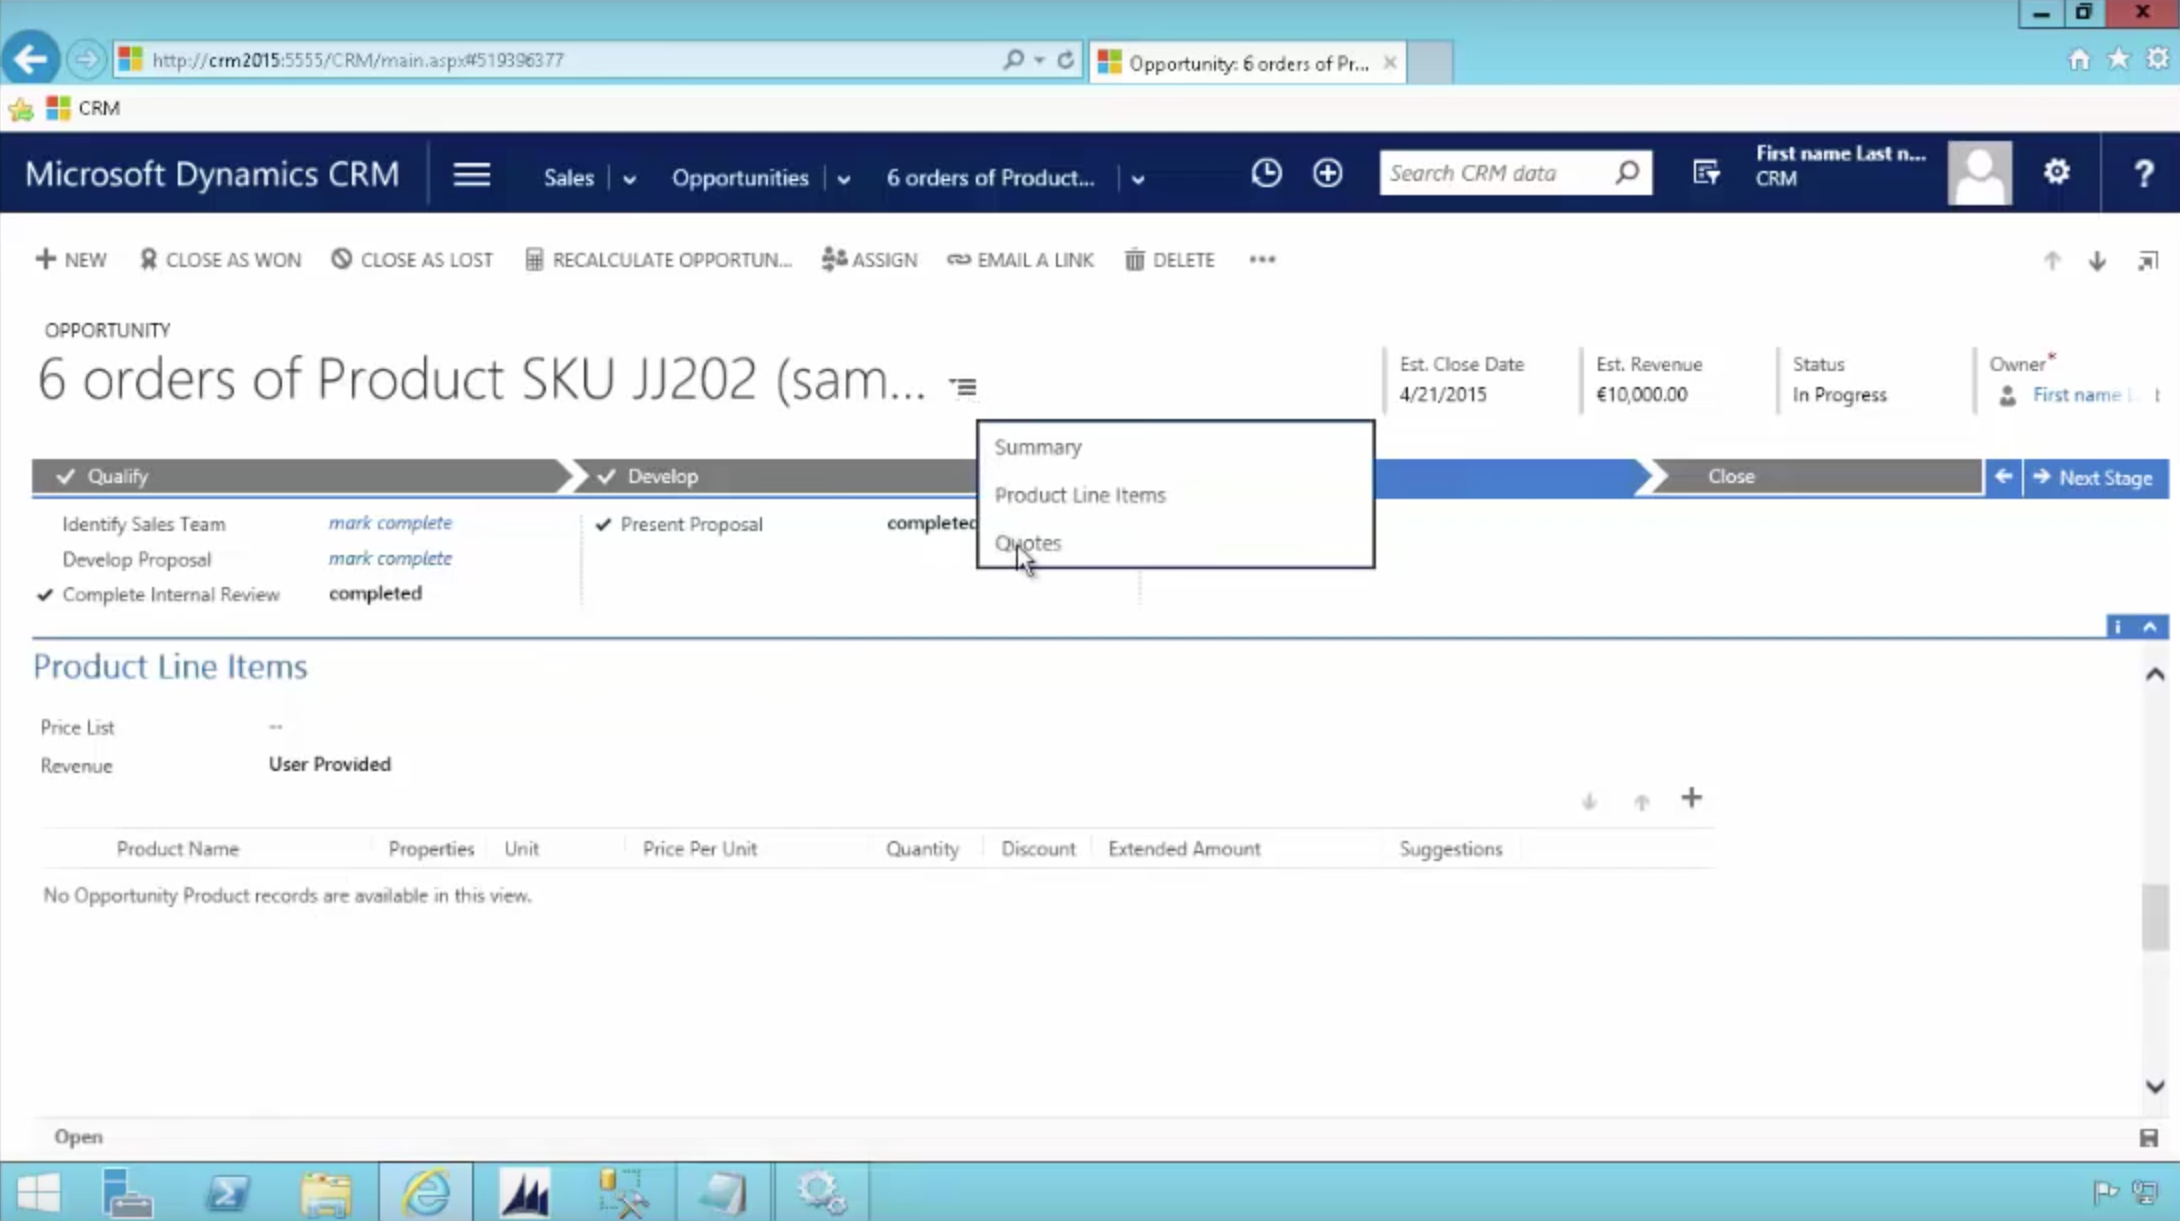This screenshot has height=1221, width=2180.
Task: Mark Develop Proposal complete
Action: click(x=390, y=559)
